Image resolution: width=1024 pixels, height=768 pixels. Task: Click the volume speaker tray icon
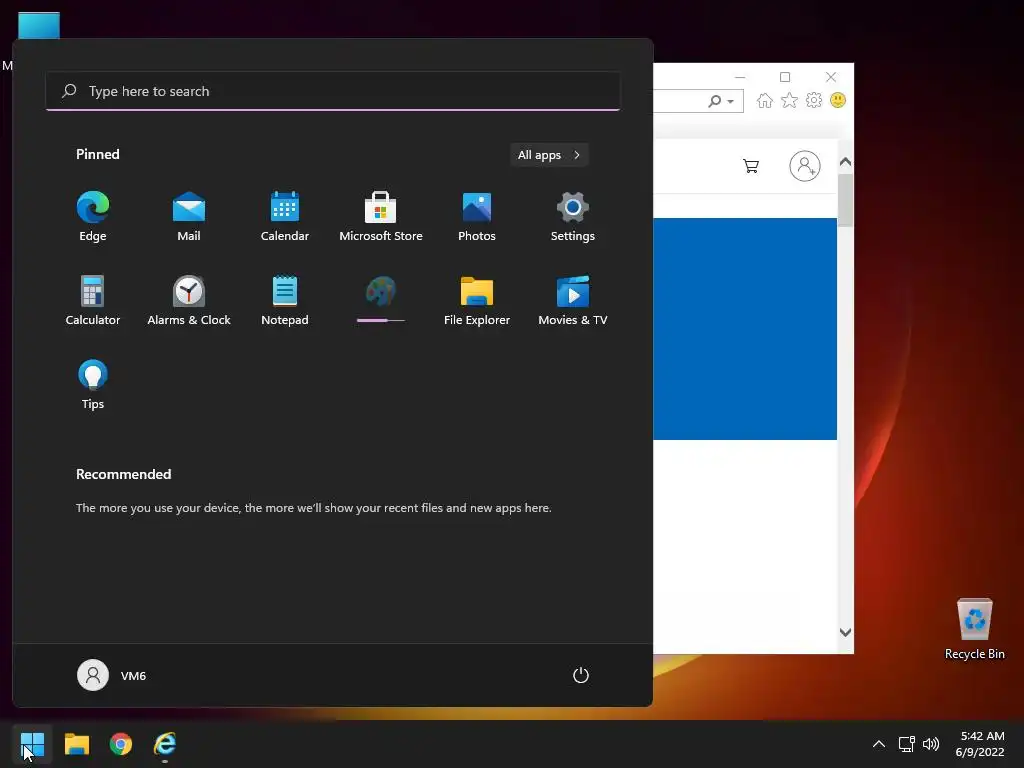pyautogui.click(x=931, y=744)
